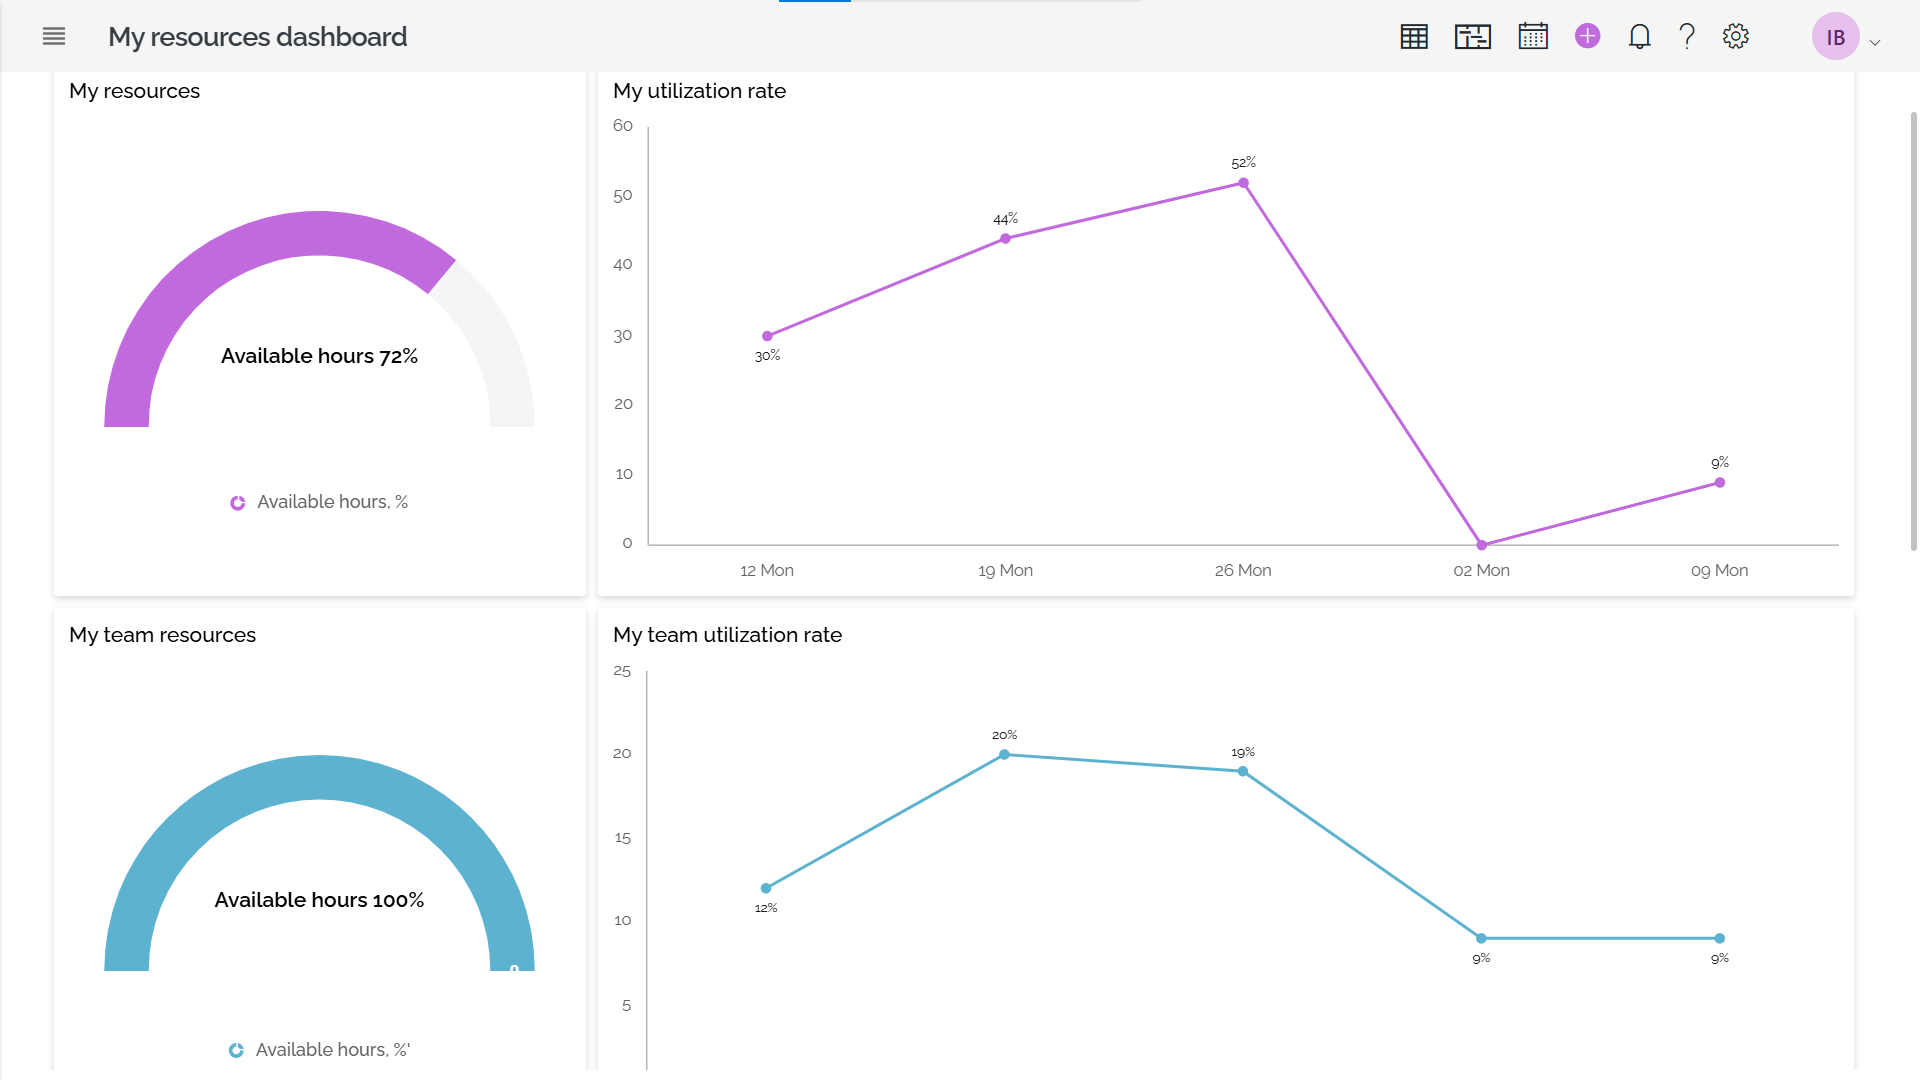The width and height of the screenshot is (1920, 1080).
Task: Open the settings gear icon
Action: [1736, 36]
